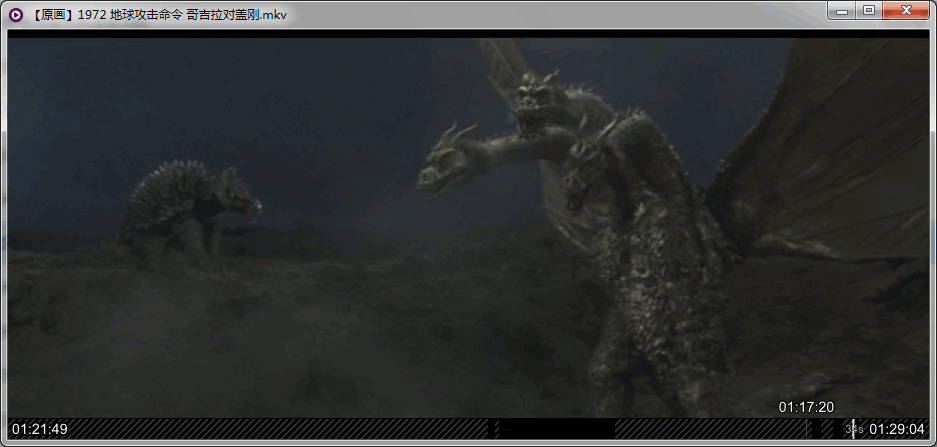
Task: Click the black segment on the seek bar
Action: click(x=555, y=428)
